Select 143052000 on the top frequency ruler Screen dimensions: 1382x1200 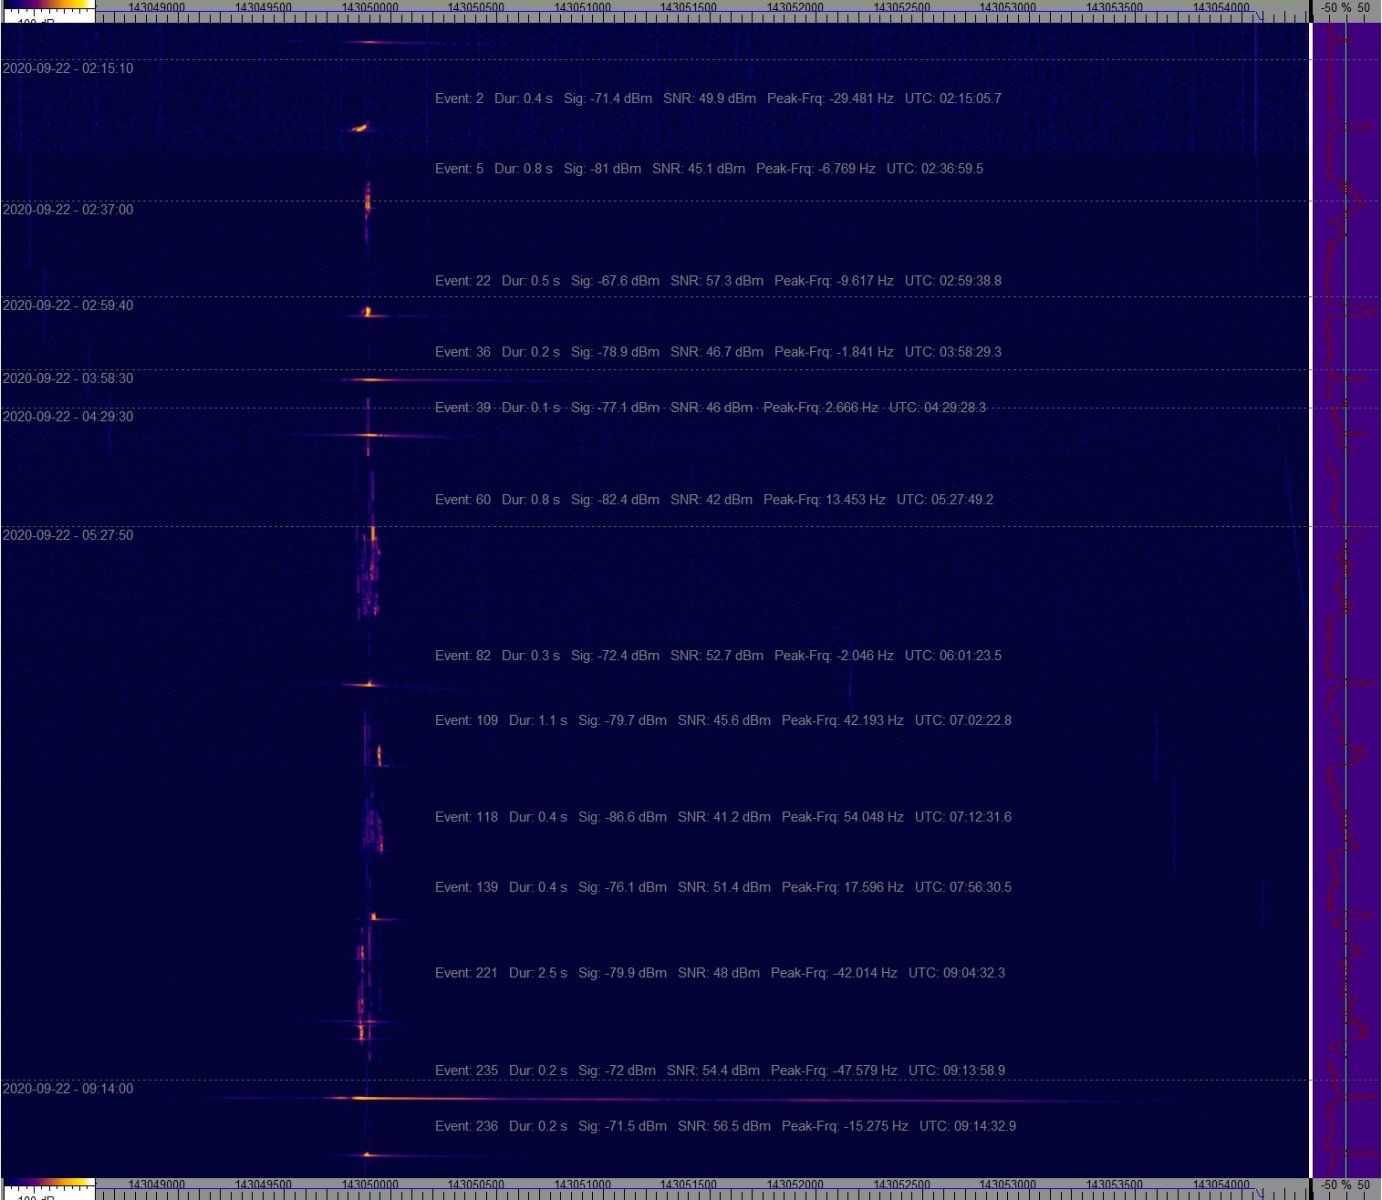coord(795,7)
